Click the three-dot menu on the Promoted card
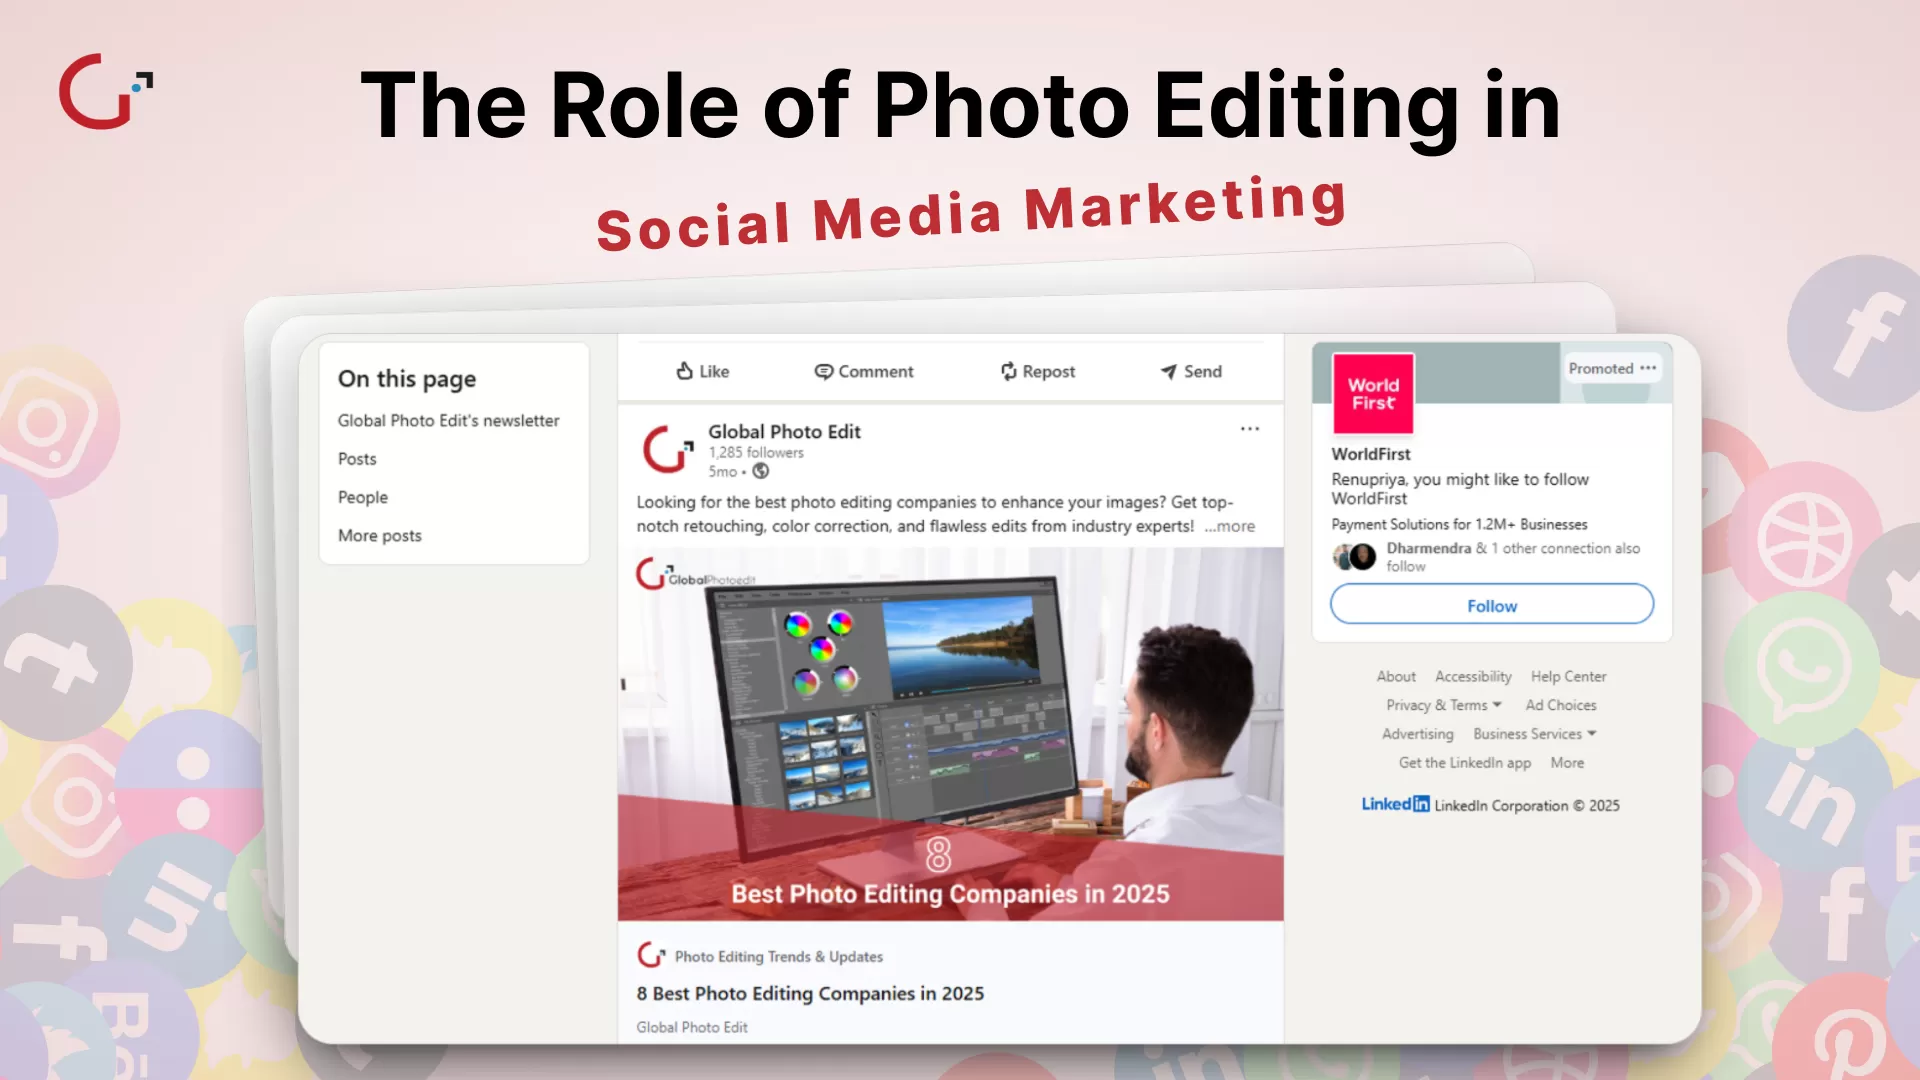Viewport: 1920px width, 1080px height. [x=1647, y=368]
